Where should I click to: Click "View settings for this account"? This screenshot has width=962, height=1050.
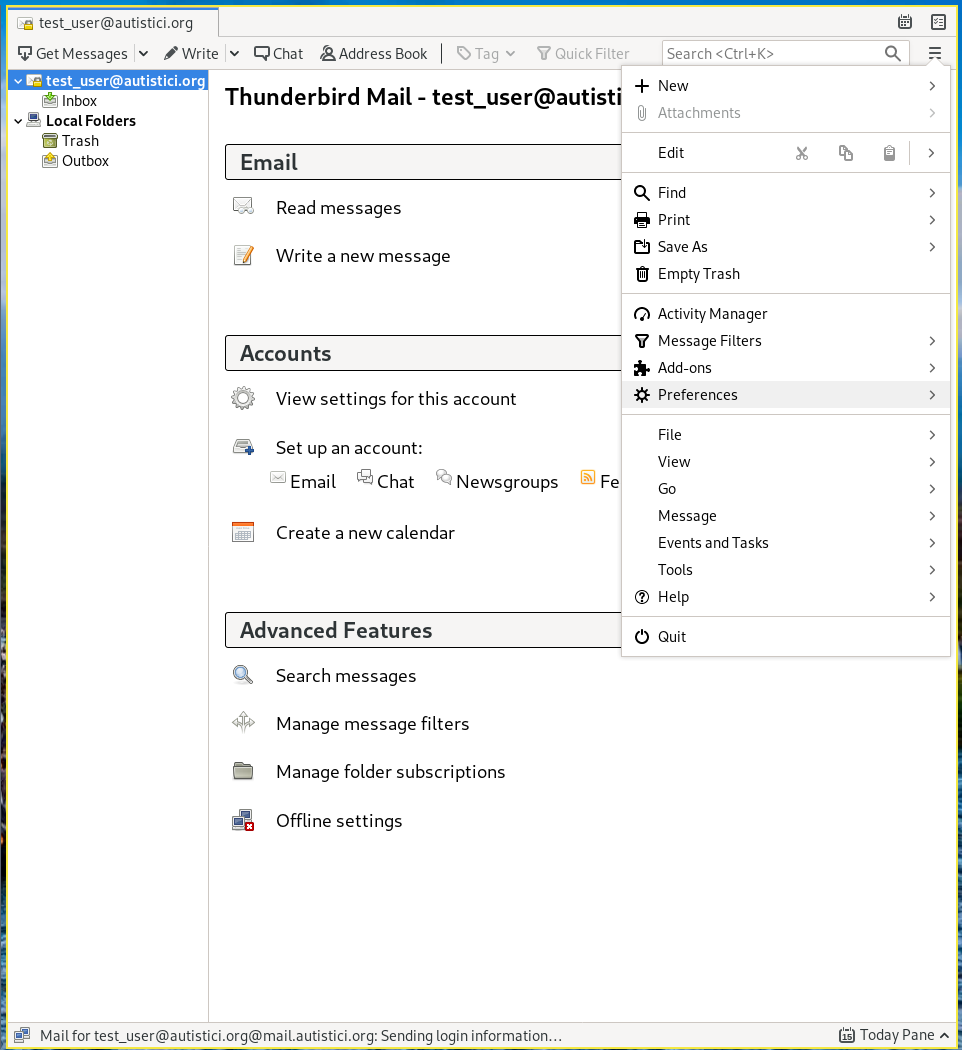(396, 399)
